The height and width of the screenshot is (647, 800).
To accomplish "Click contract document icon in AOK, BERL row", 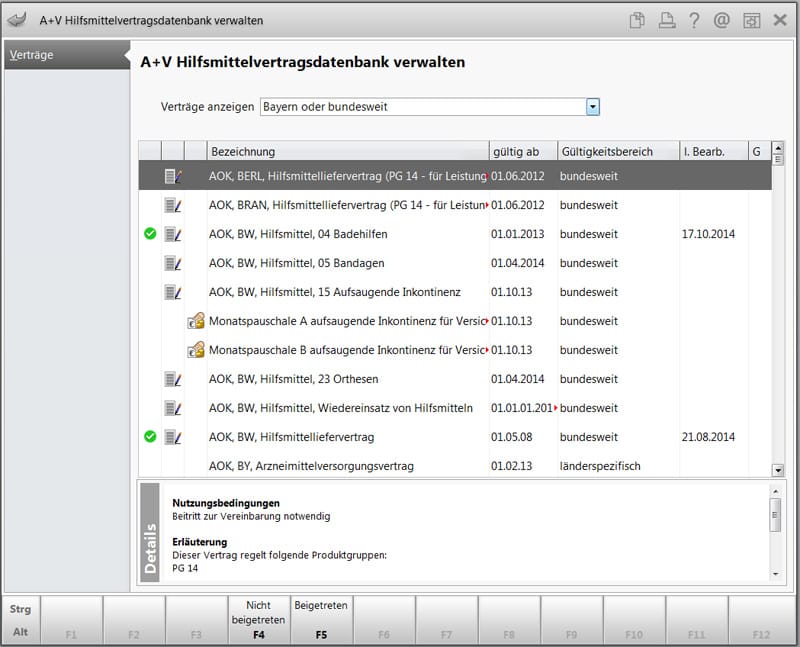I will click(x=173, y=177).
